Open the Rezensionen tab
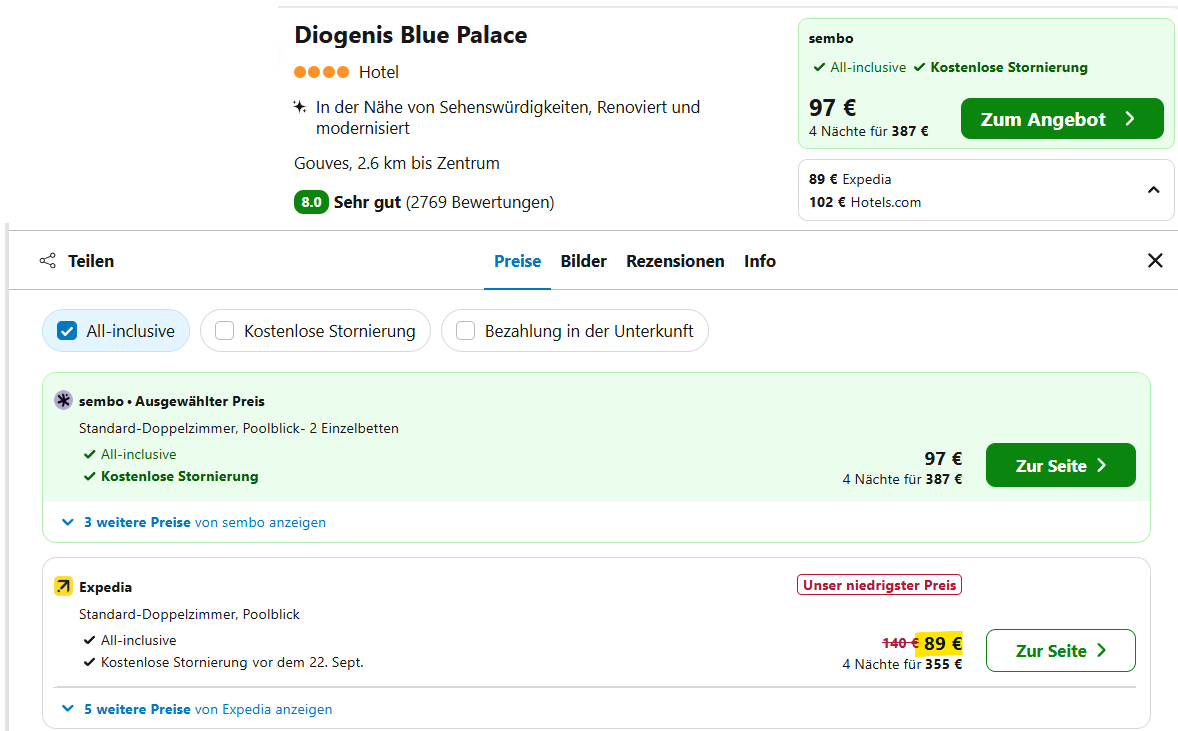The width and height of the screenshot is (1178, 731). [675, 261]
